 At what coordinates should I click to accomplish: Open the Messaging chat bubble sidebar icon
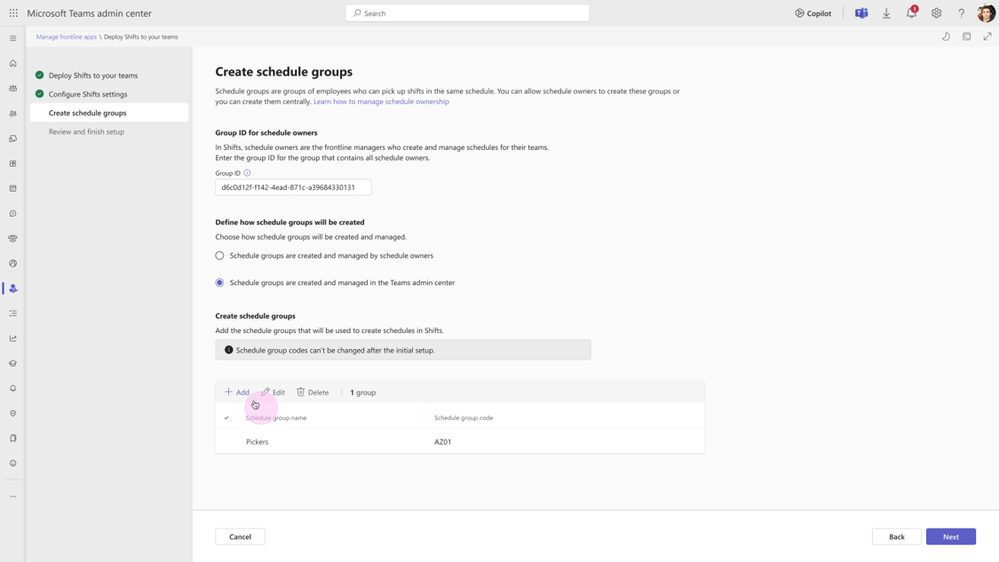tap(13, 213)
